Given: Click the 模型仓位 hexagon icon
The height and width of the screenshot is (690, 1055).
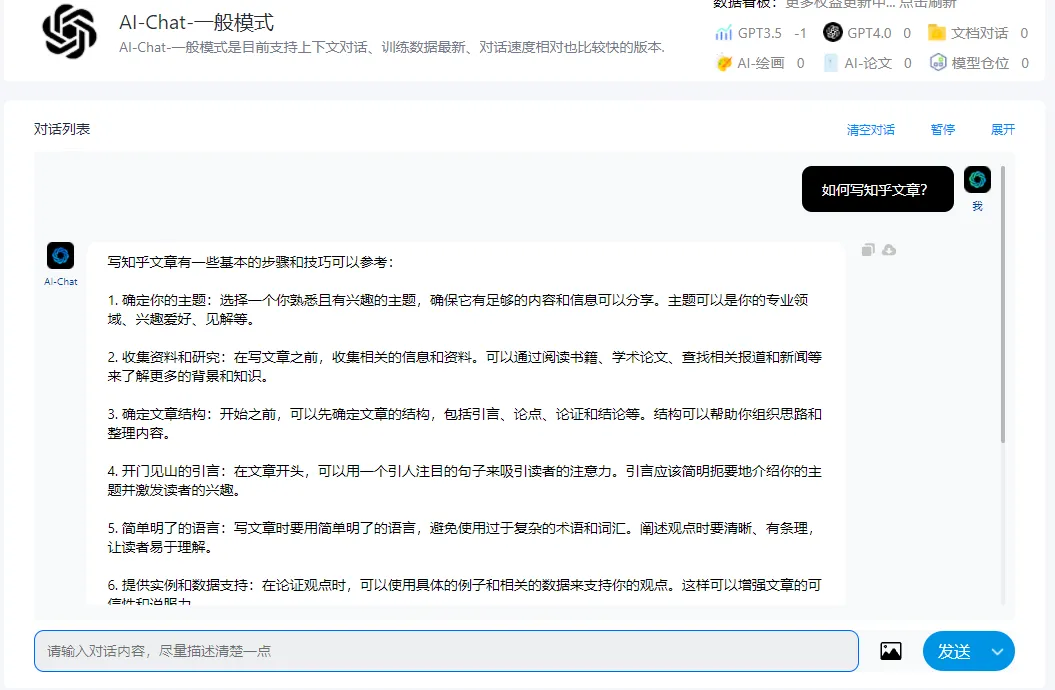Looking at the screenshot, I should [938, 63].
